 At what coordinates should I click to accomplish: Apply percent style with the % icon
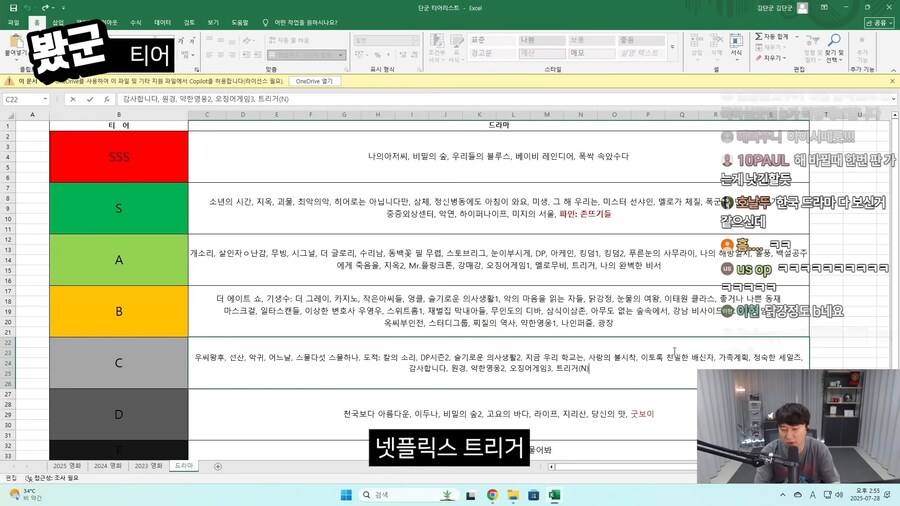(377, 55)
